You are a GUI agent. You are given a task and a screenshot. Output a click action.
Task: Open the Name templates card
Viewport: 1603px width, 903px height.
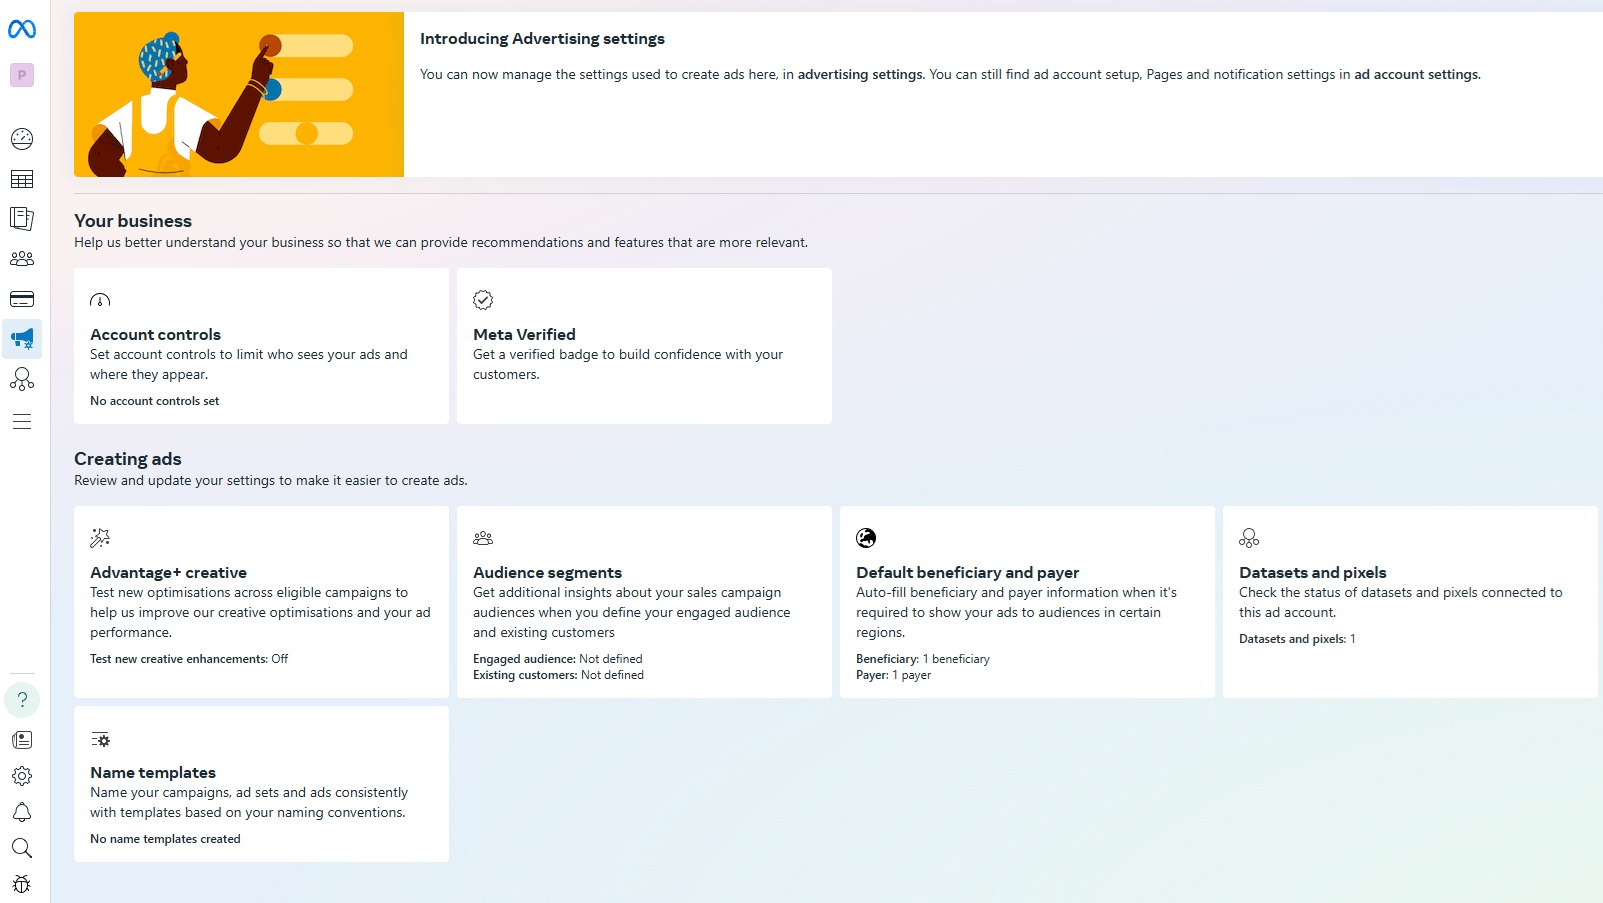point(261,784)
